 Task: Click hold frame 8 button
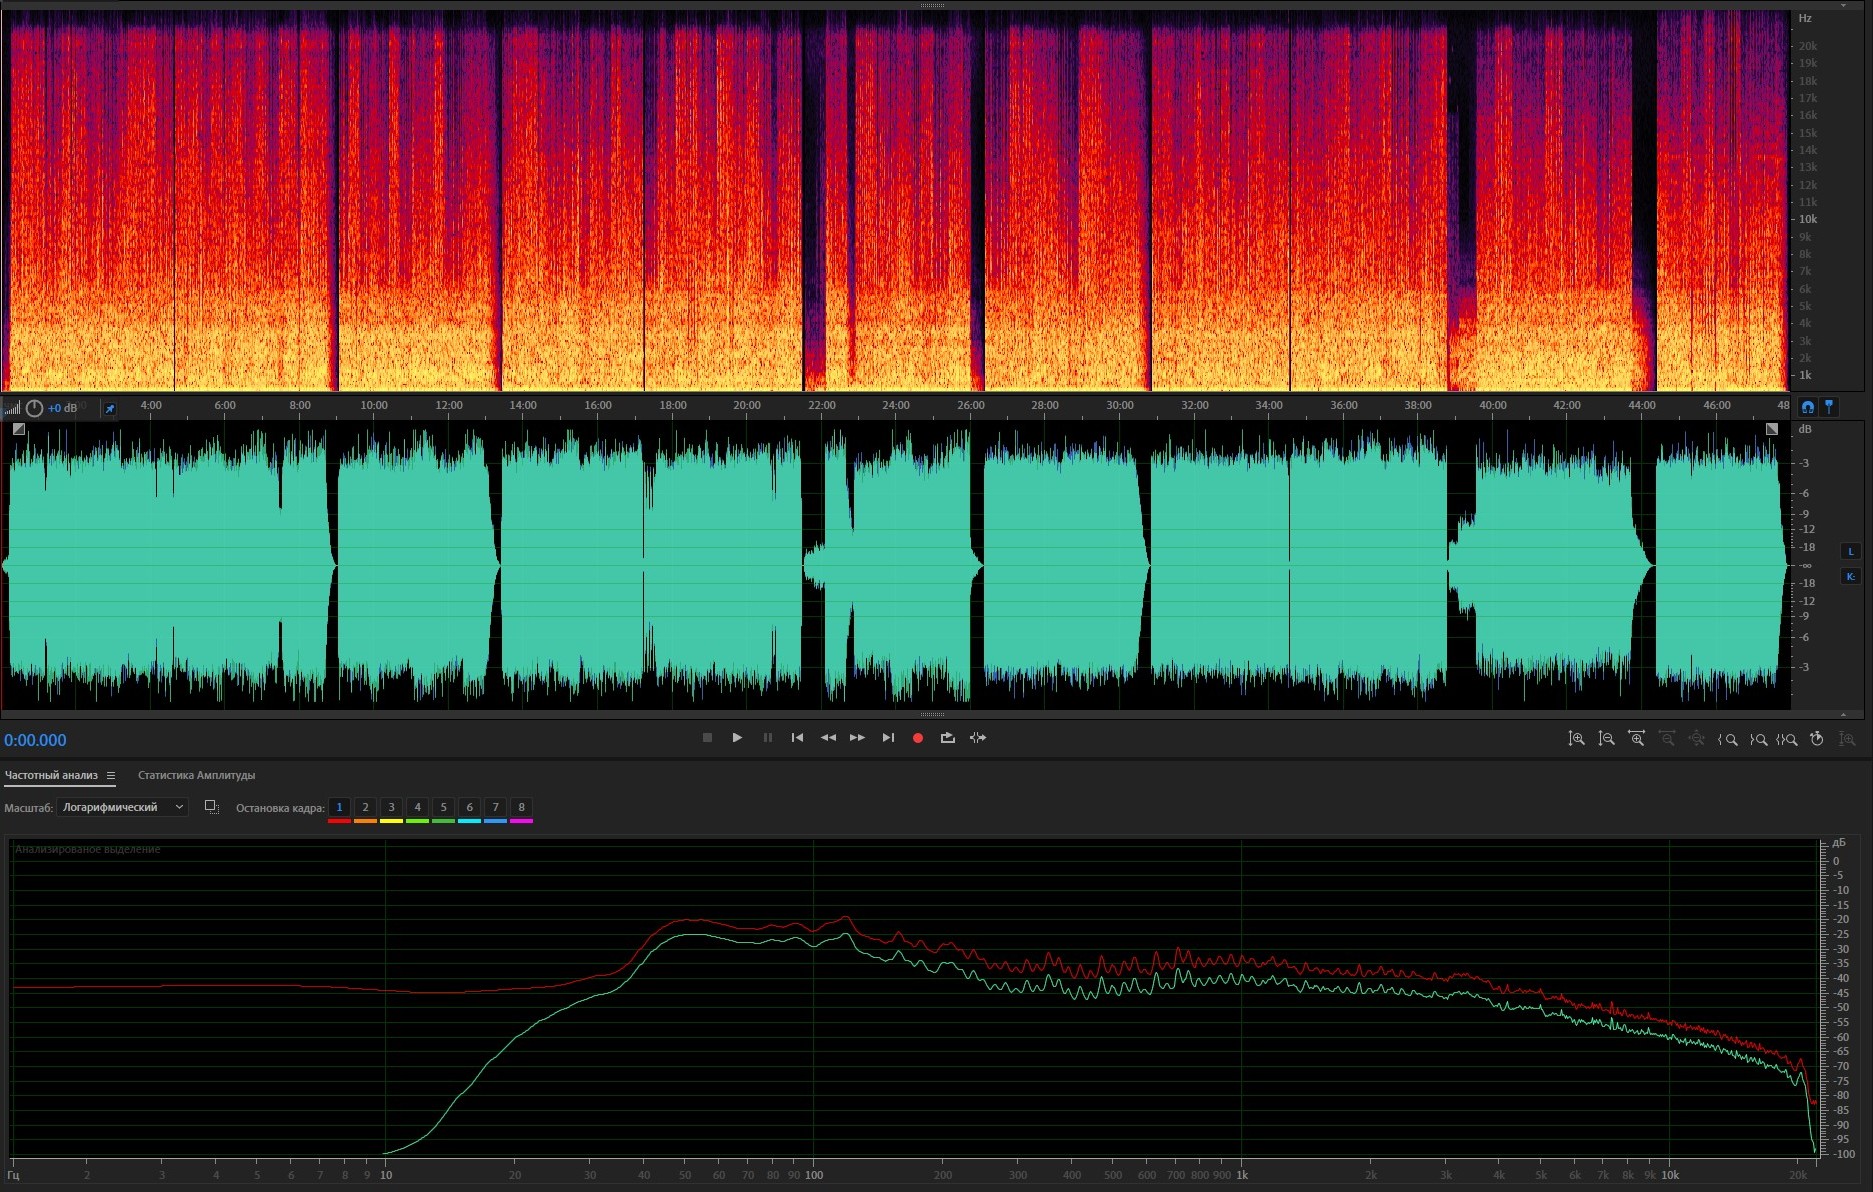tap(521, 807)
